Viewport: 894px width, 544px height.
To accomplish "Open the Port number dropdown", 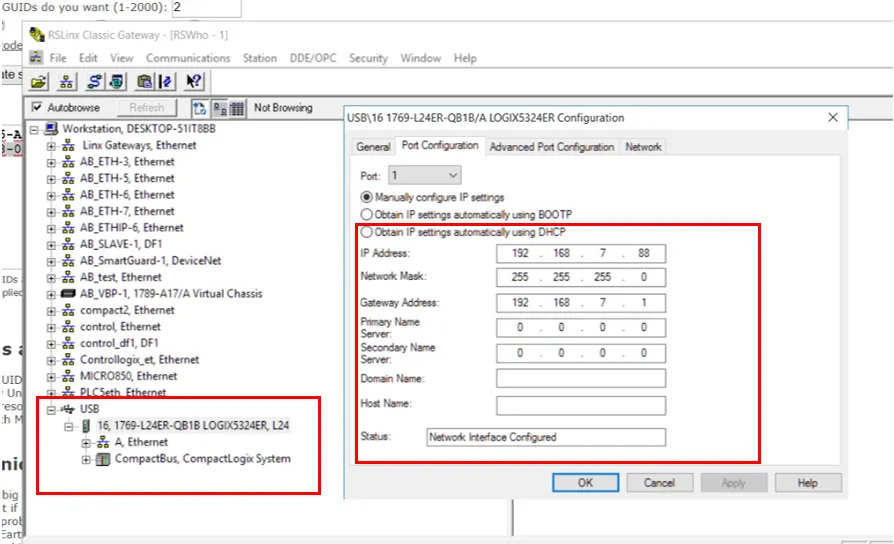I will (x=425, y=175).
